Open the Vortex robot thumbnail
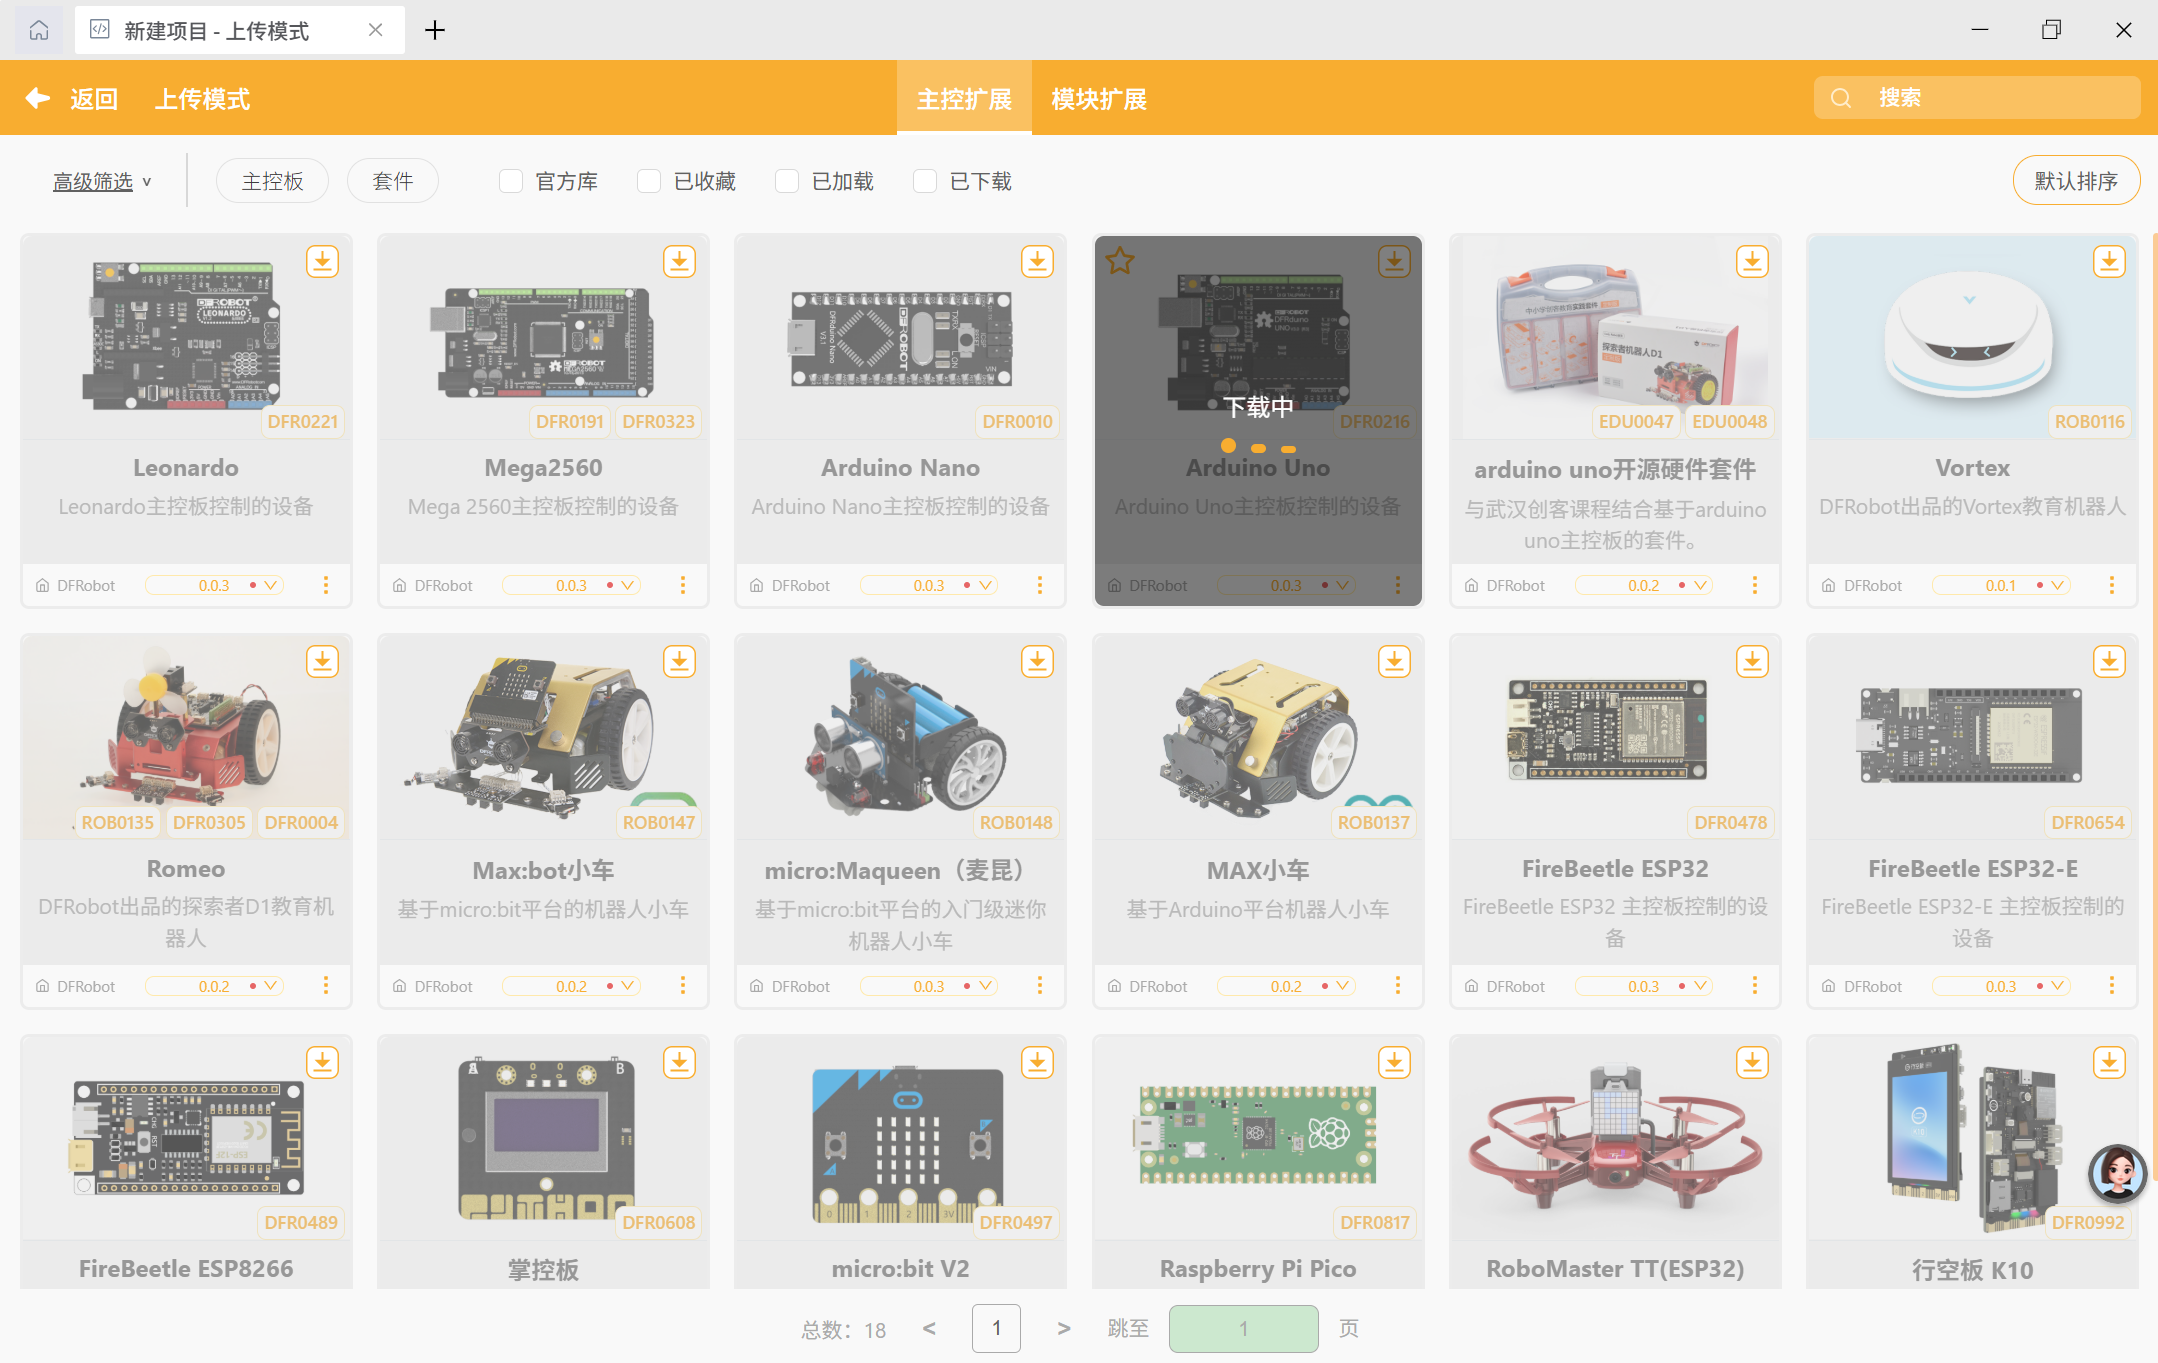 tap(1970, 340)
